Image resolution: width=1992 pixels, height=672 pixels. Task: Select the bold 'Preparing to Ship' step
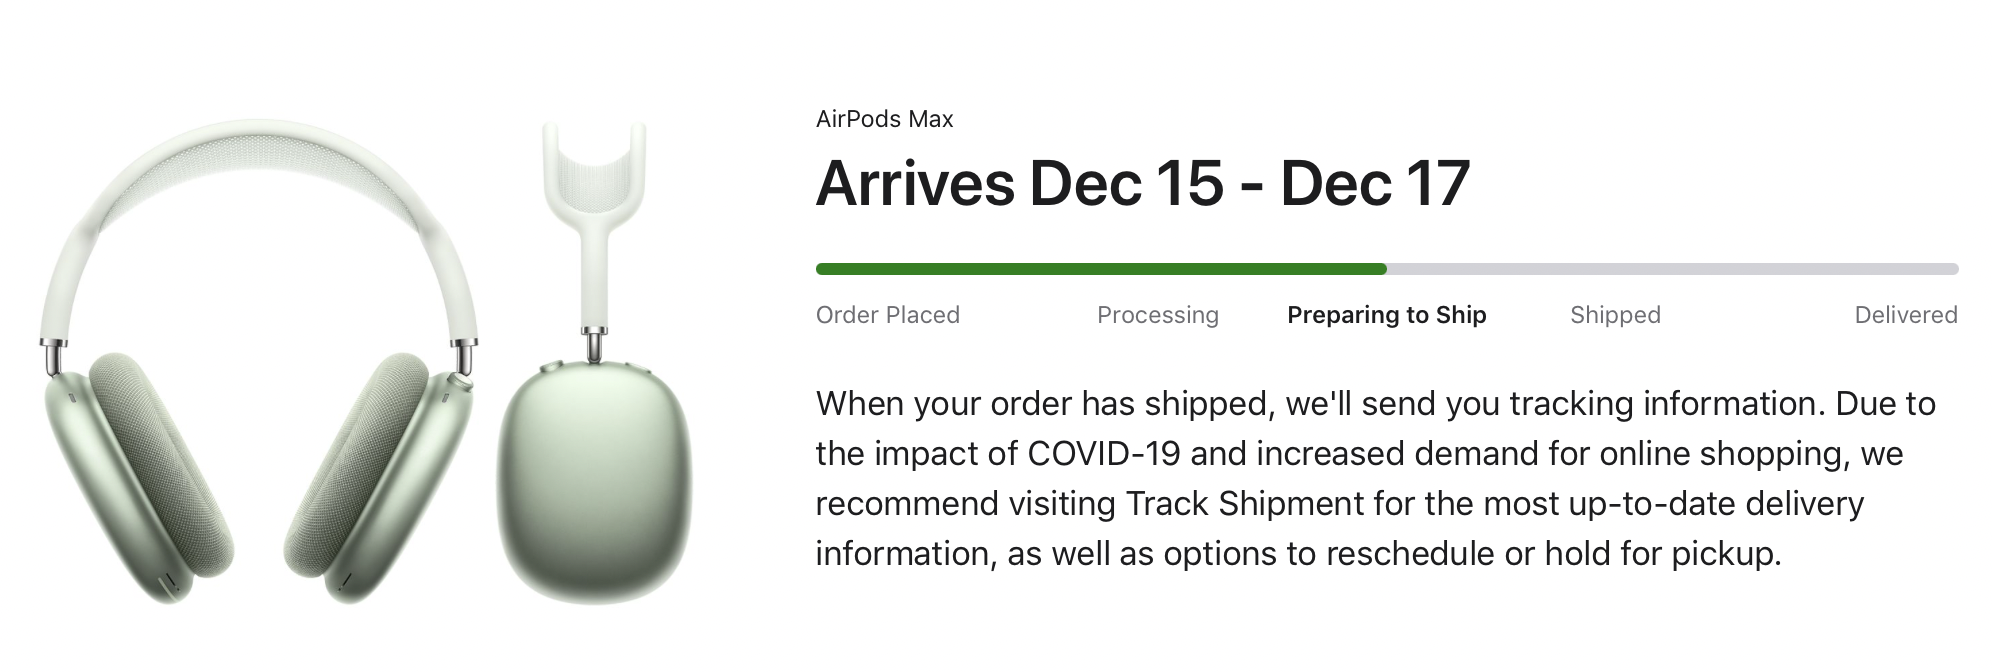click(x=1387, y=315)
